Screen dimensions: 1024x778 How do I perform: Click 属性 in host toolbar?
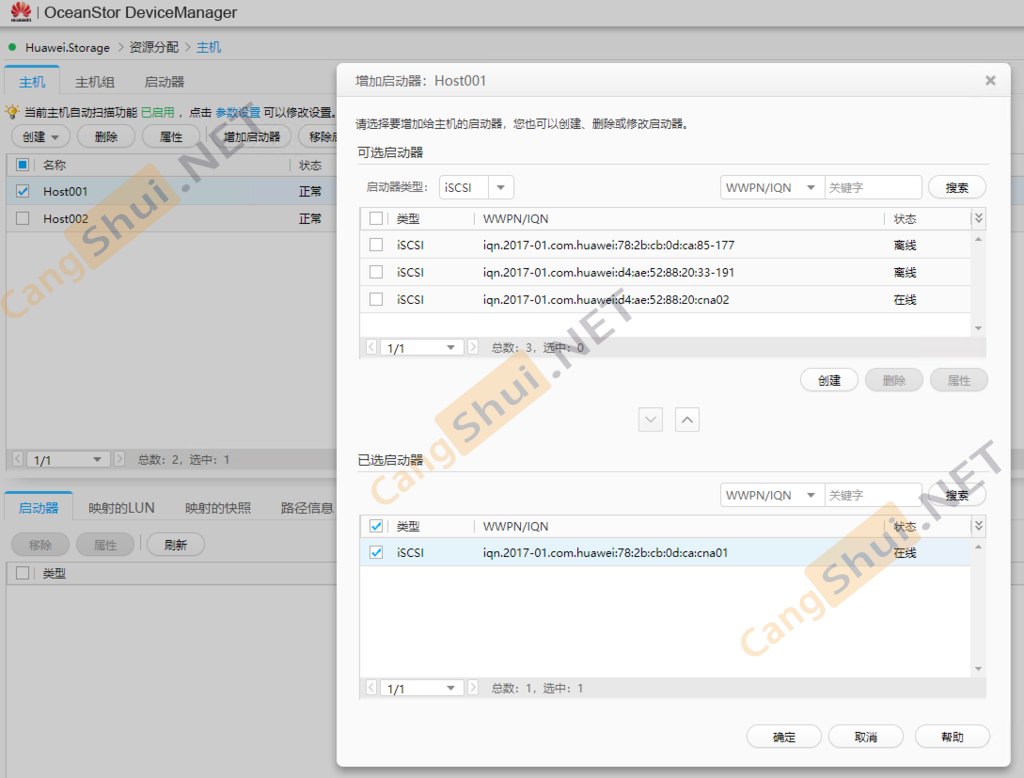(x=171, y=137)
